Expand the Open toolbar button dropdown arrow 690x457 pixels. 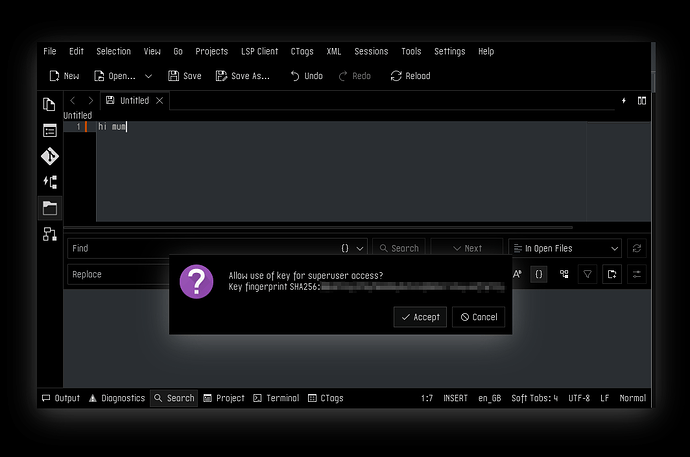(149, 76)
